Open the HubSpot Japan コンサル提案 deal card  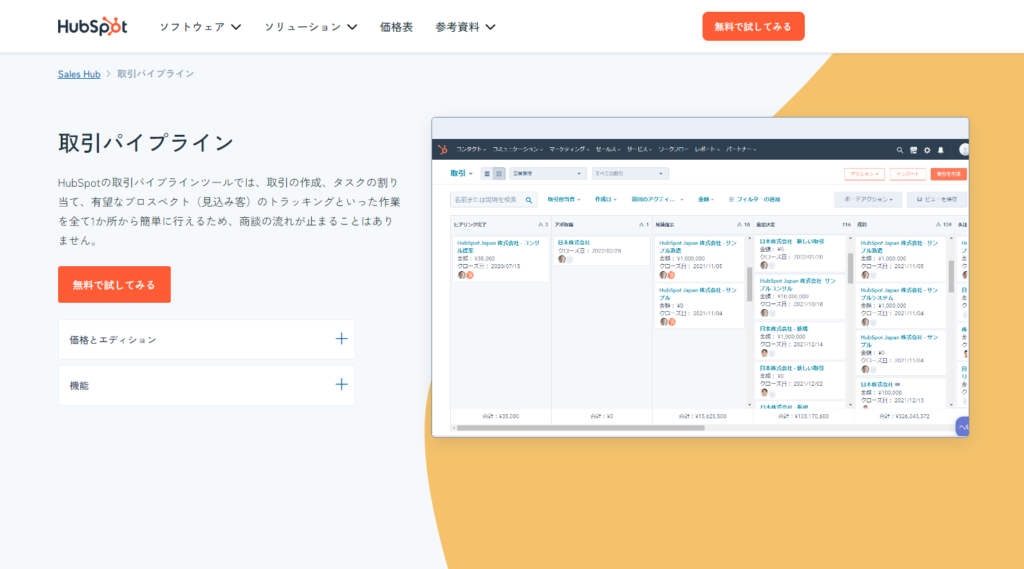500,259
